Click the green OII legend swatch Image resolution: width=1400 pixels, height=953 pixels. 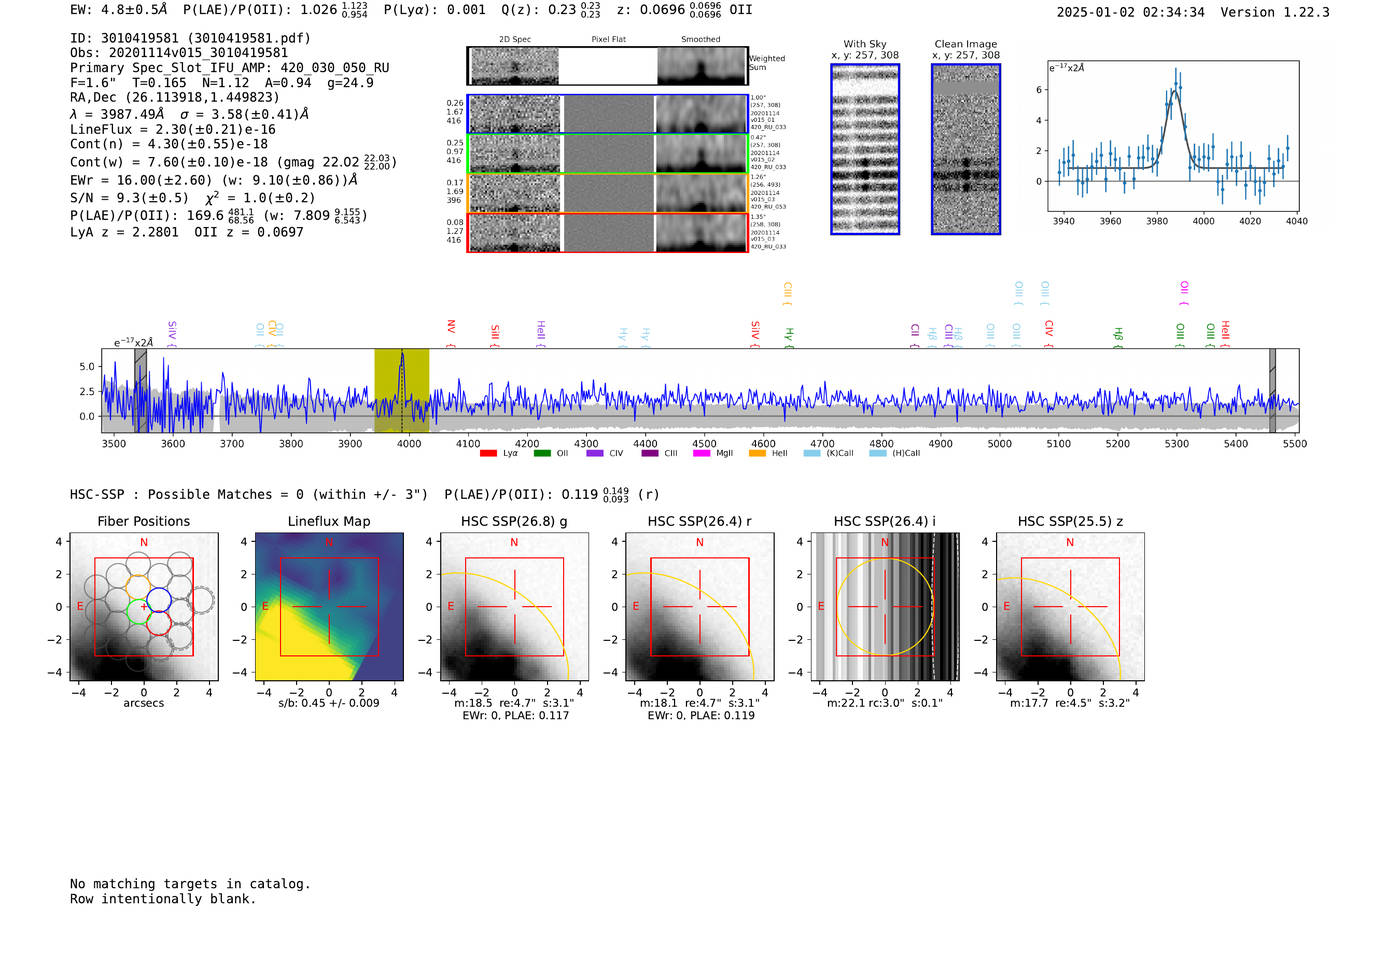pyautogui.click(x=542, y=453)
